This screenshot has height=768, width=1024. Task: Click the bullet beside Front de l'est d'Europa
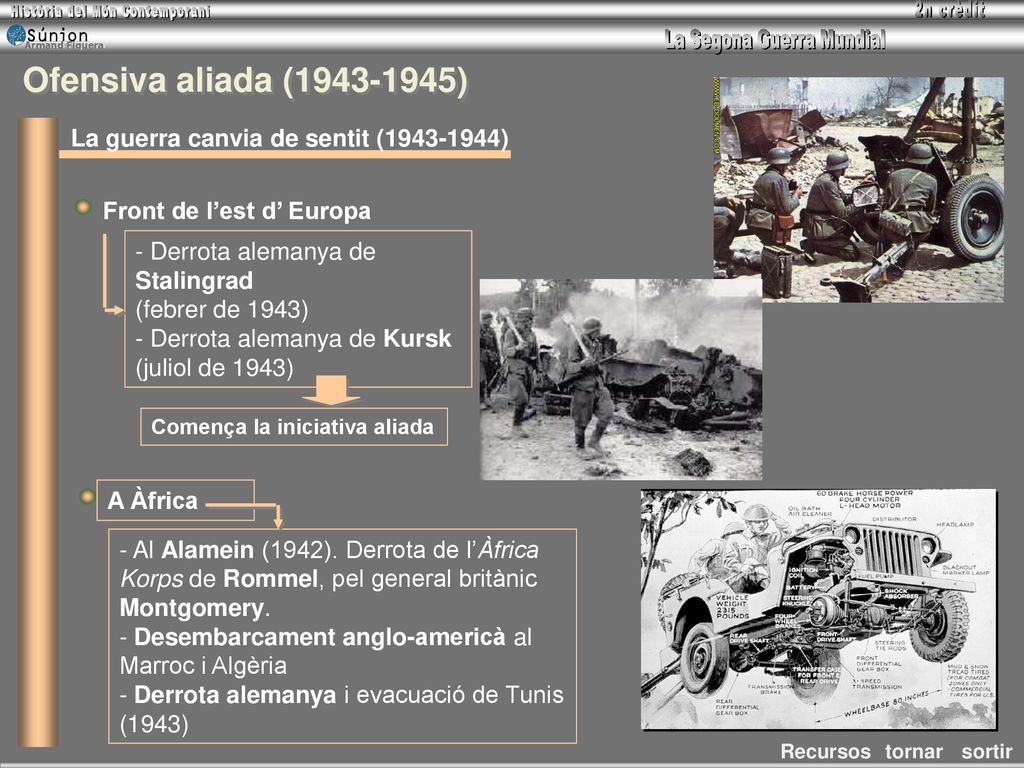[x=83, y=208]
